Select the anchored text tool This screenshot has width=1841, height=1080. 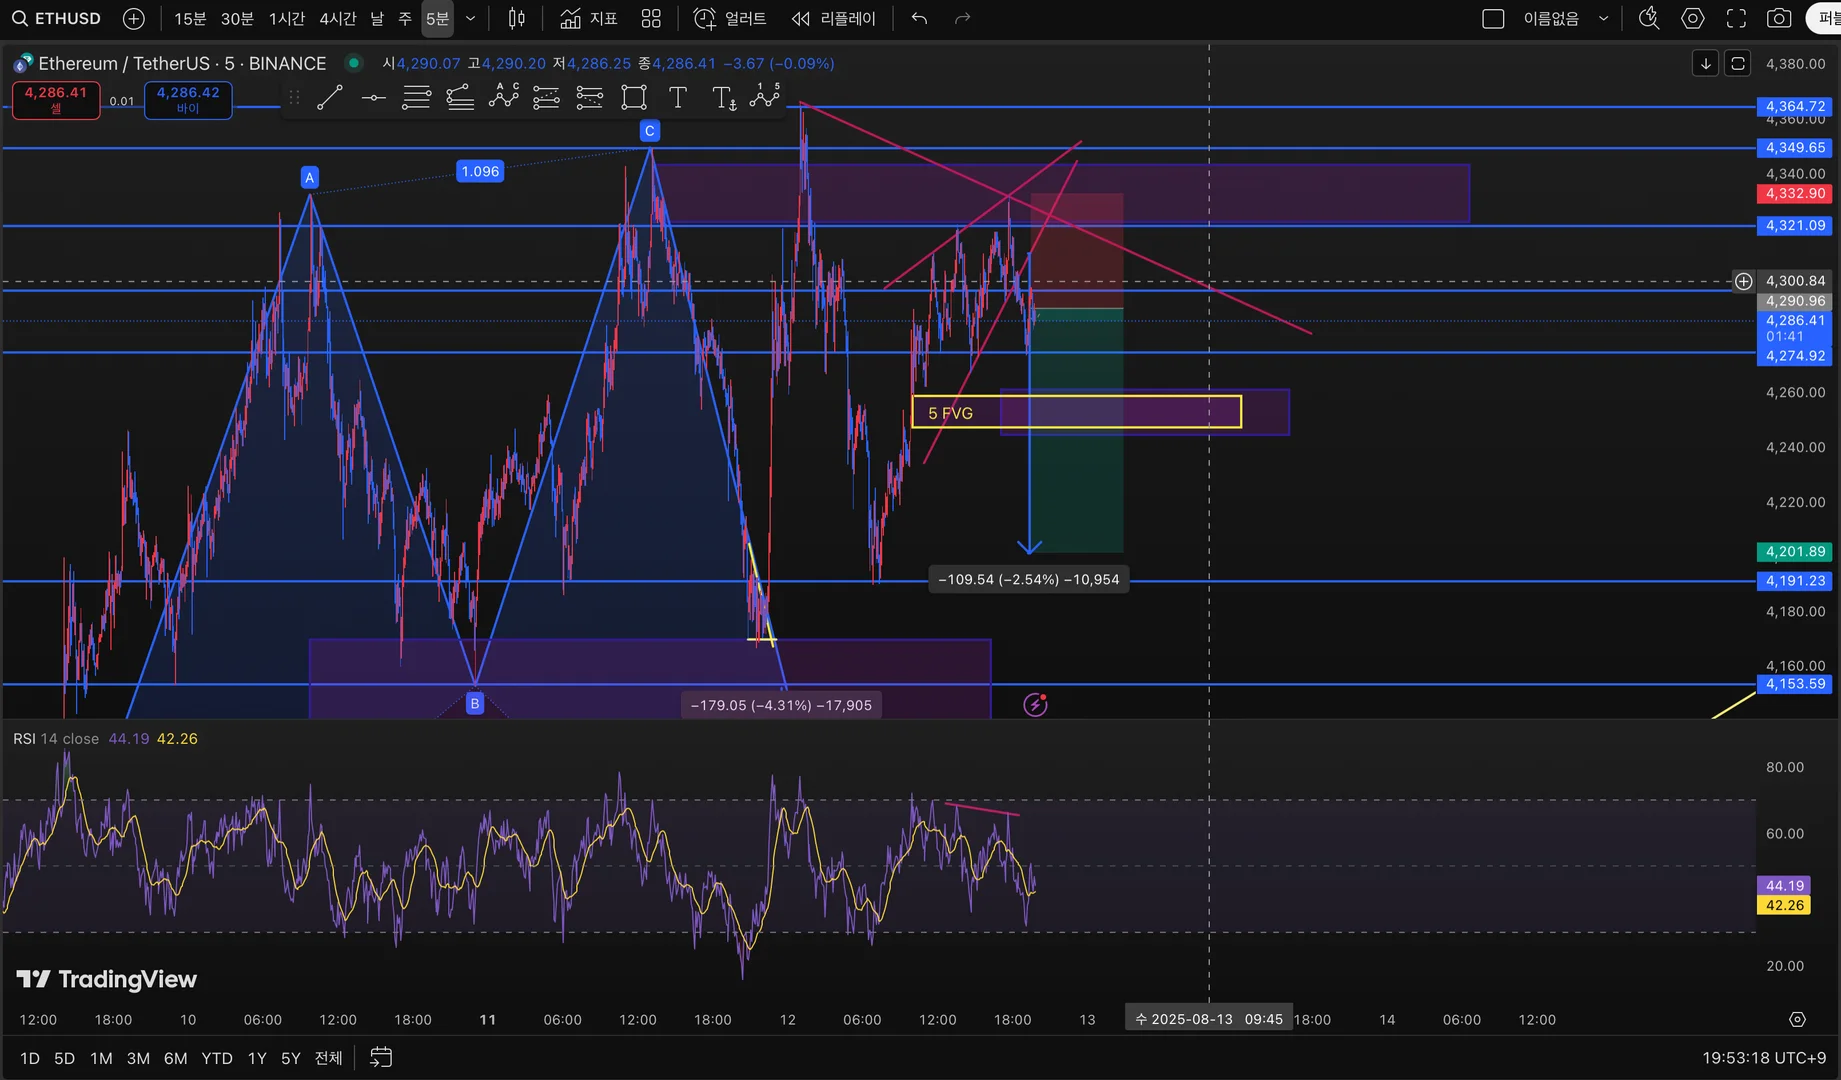pyautogui.click(x=724, y=98)
